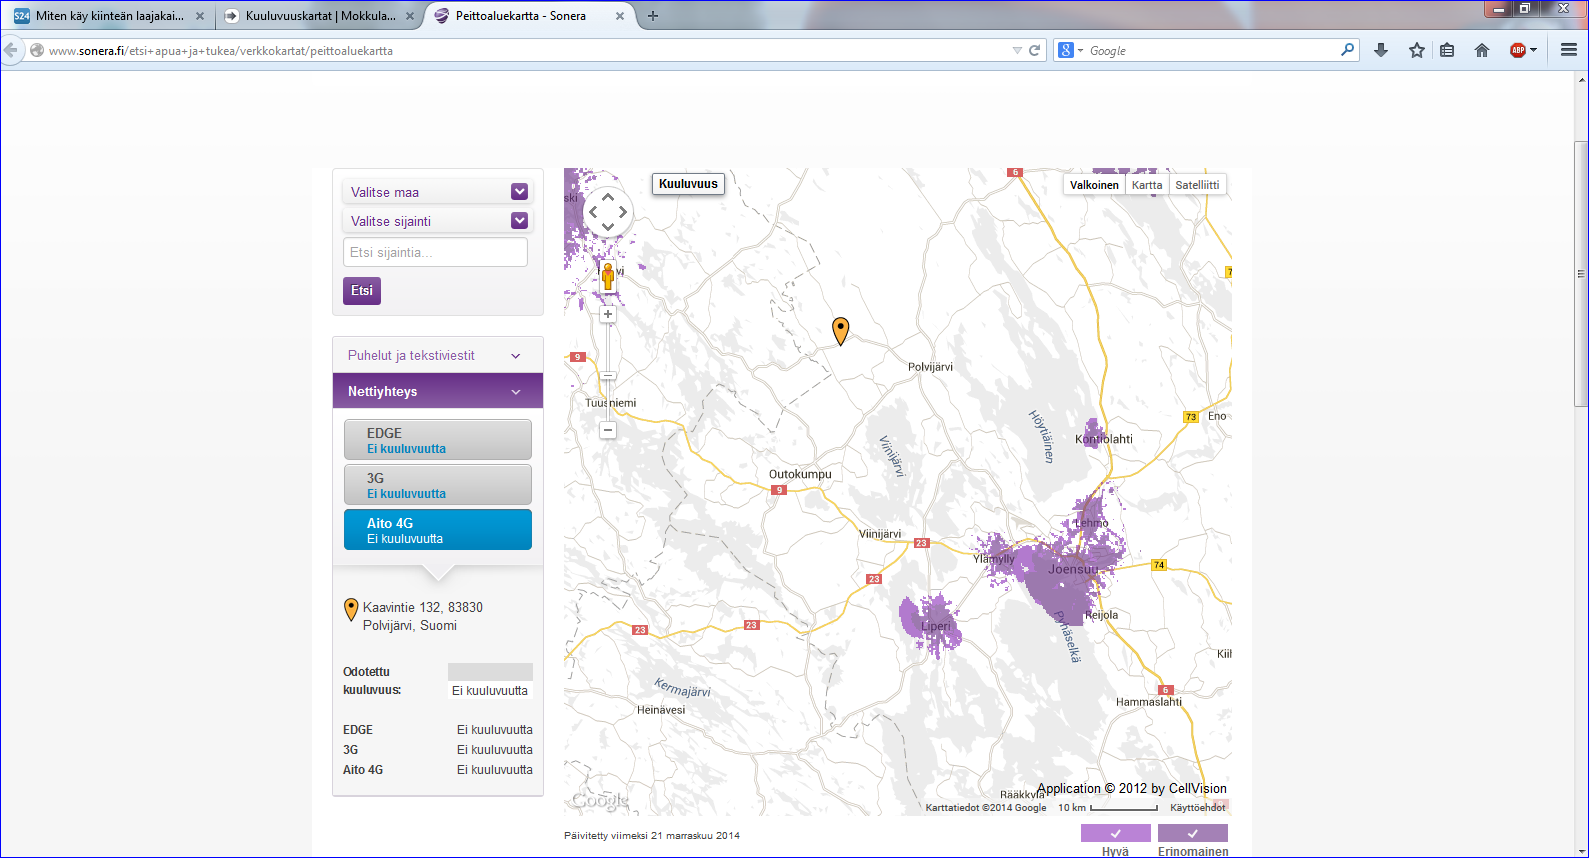Image resolution: width=1589 pixels, height=858 pixels.
Task: Click the Liperi label on the map
Action: (x=936, y=626)
